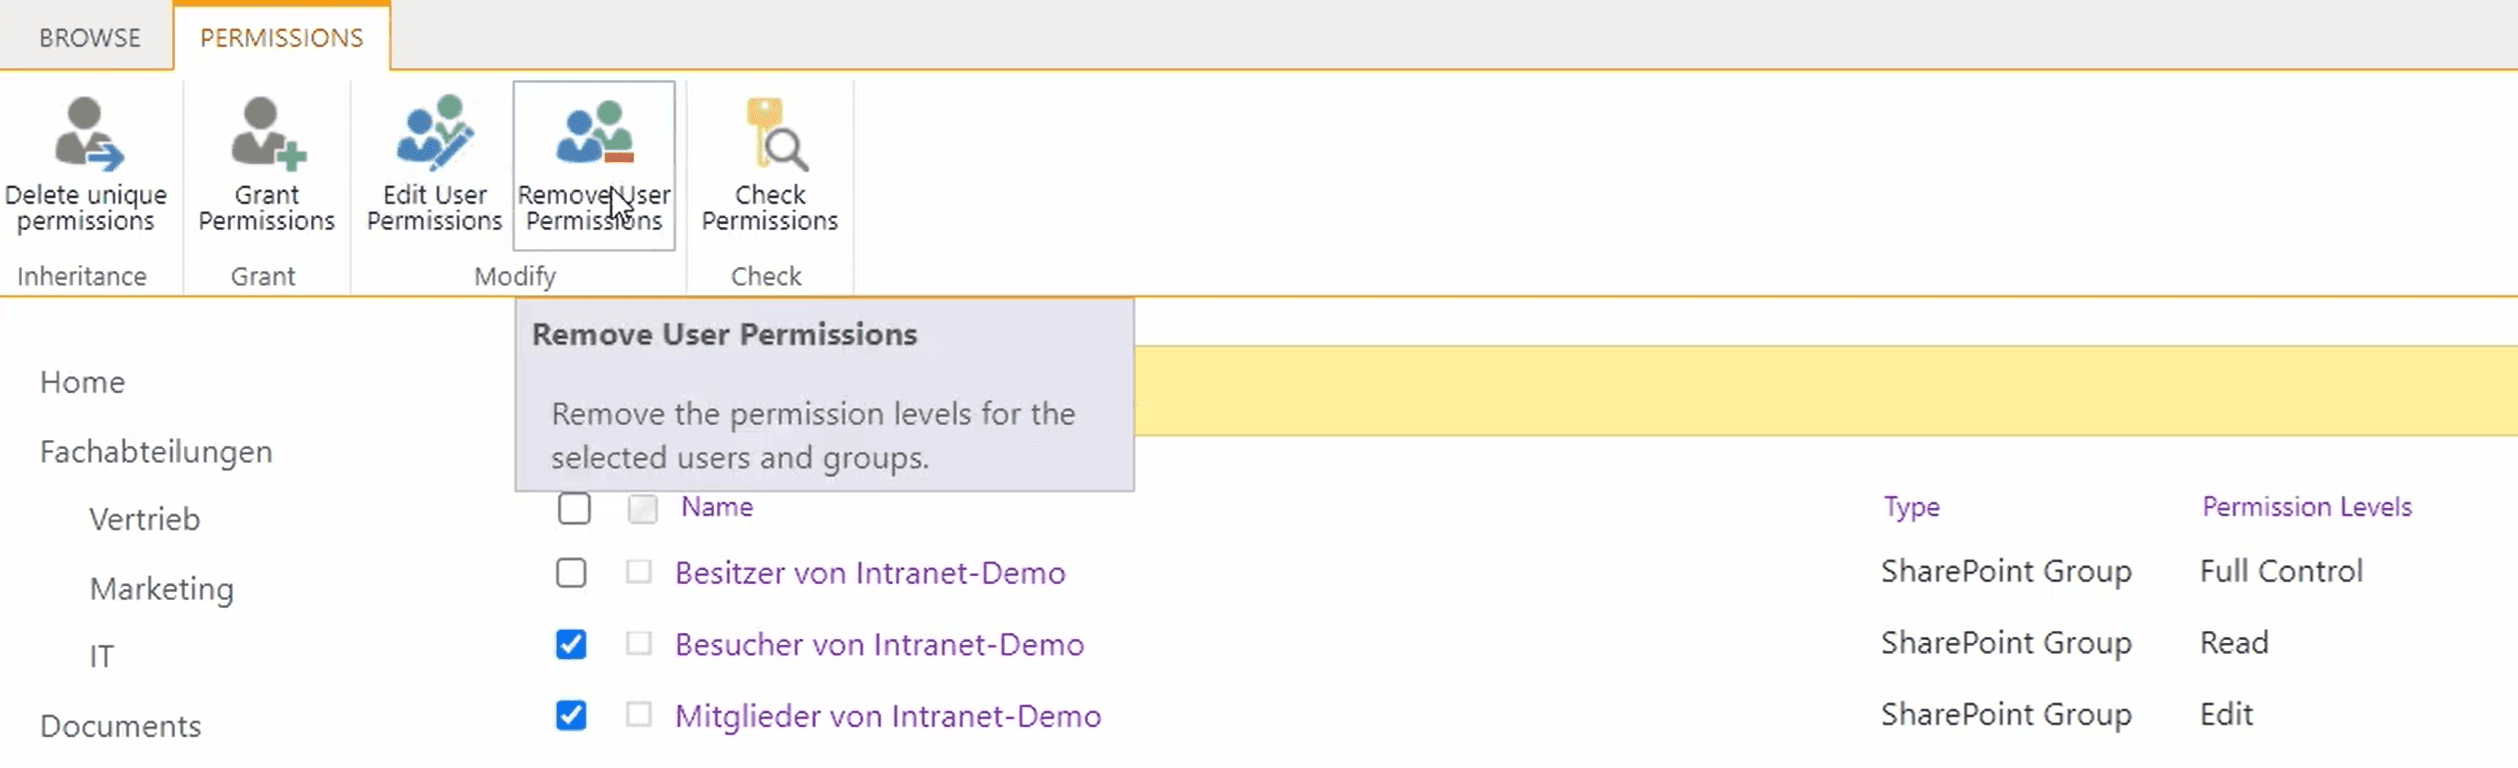Viewport: 2518px width, 768px height.
Task: Open the Besucher von Intranet-Demo group
Action: (x=880, y=645)
